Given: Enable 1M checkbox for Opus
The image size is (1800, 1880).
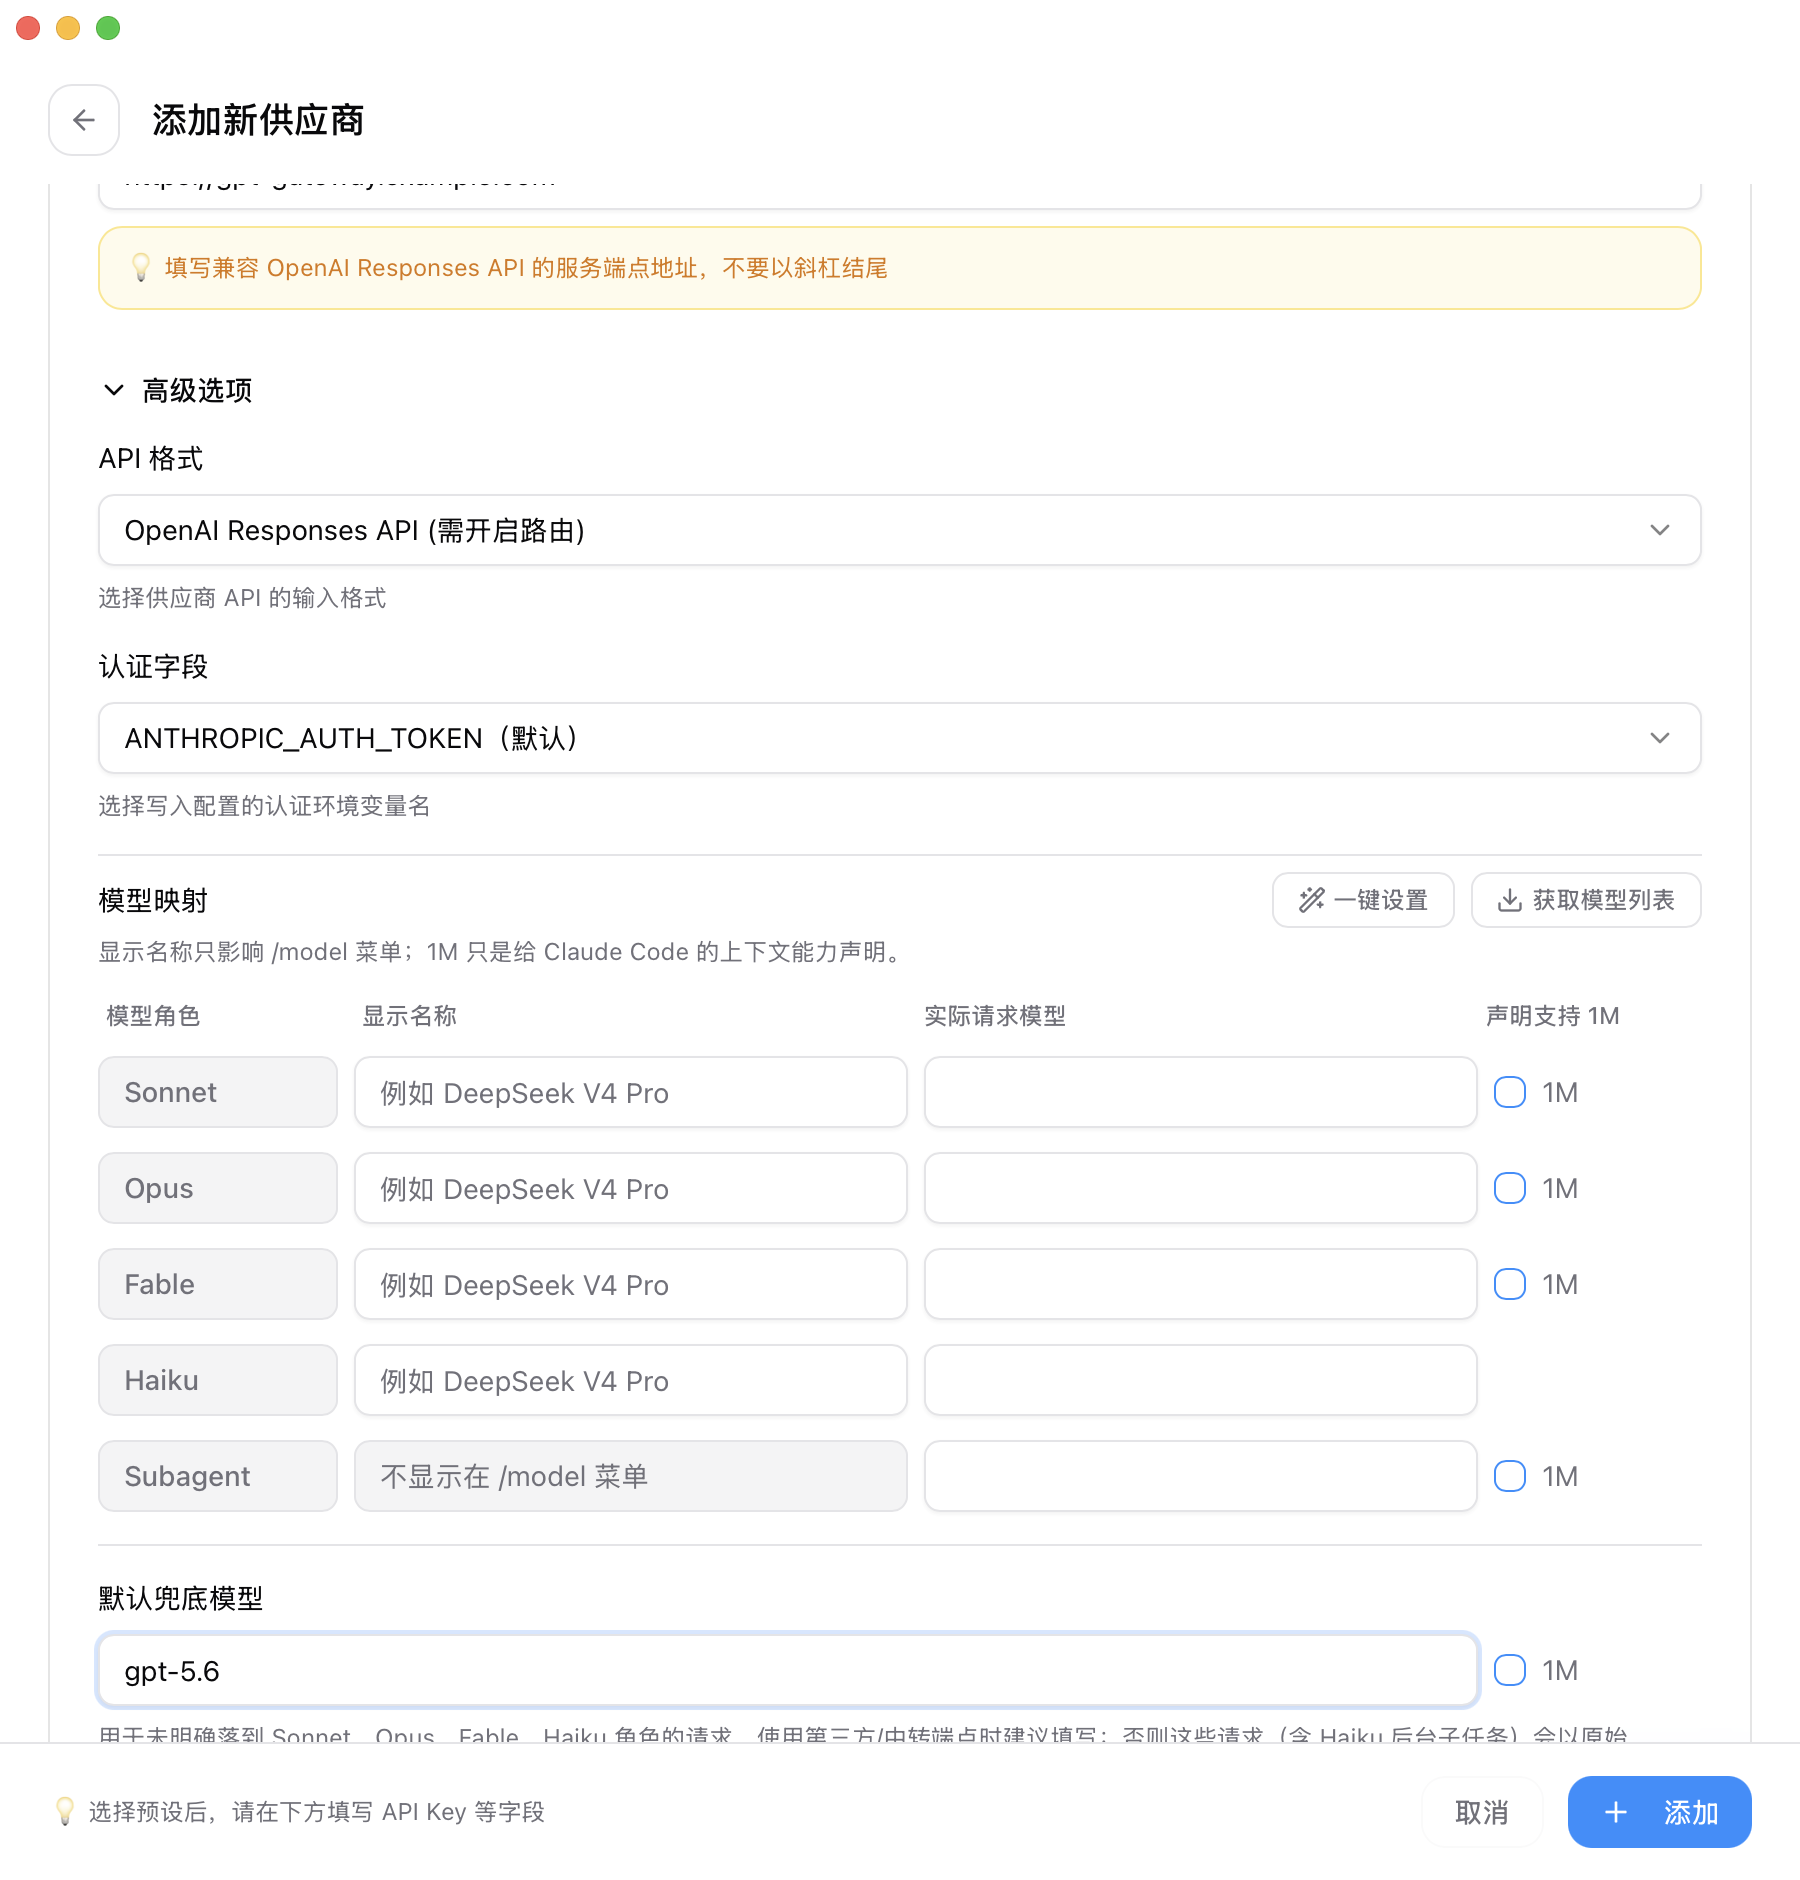Looking at the screenshot, I should coord(1510,1188).
